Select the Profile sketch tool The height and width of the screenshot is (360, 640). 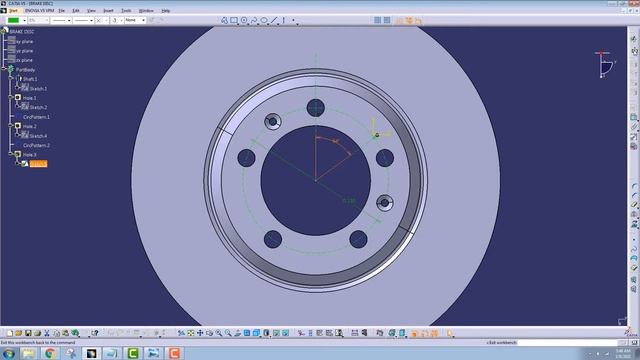224,20
